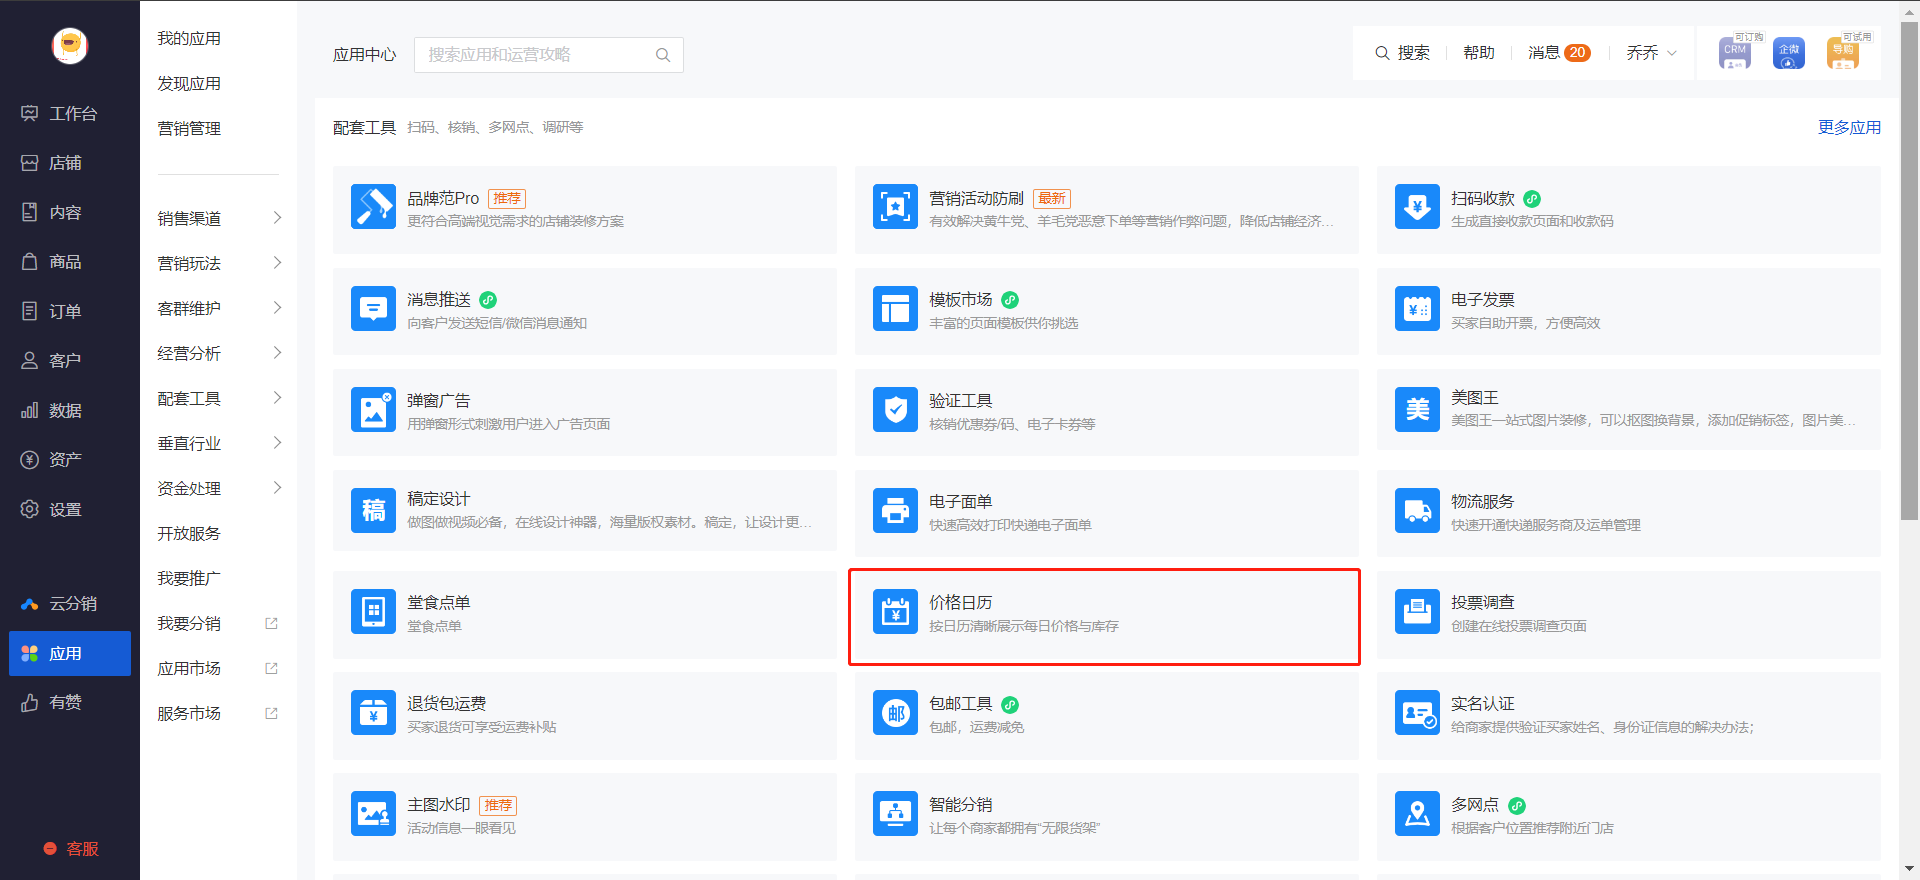The width and height of the screenshot is (1920, 880).
Task: Click the 智能分销 icon
Action: pyautogui.click(x=895, y=813)
